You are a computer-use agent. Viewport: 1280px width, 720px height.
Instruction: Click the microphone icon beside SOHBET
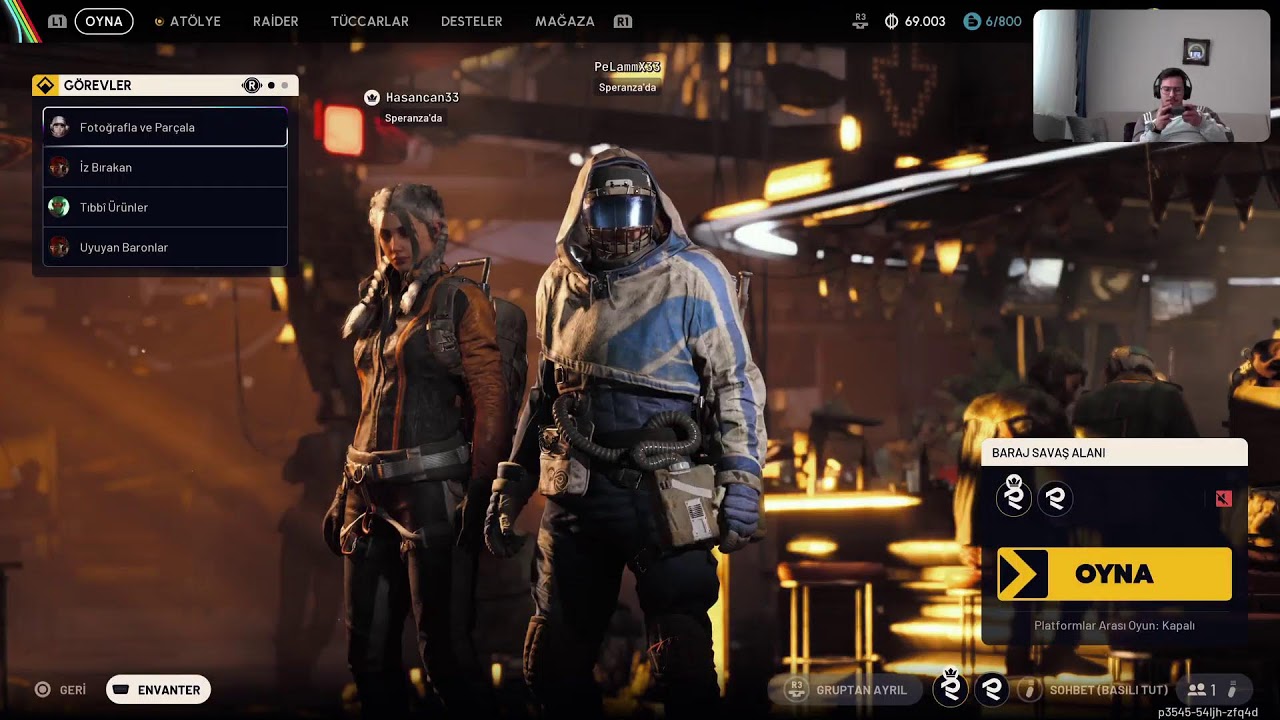1031,690
